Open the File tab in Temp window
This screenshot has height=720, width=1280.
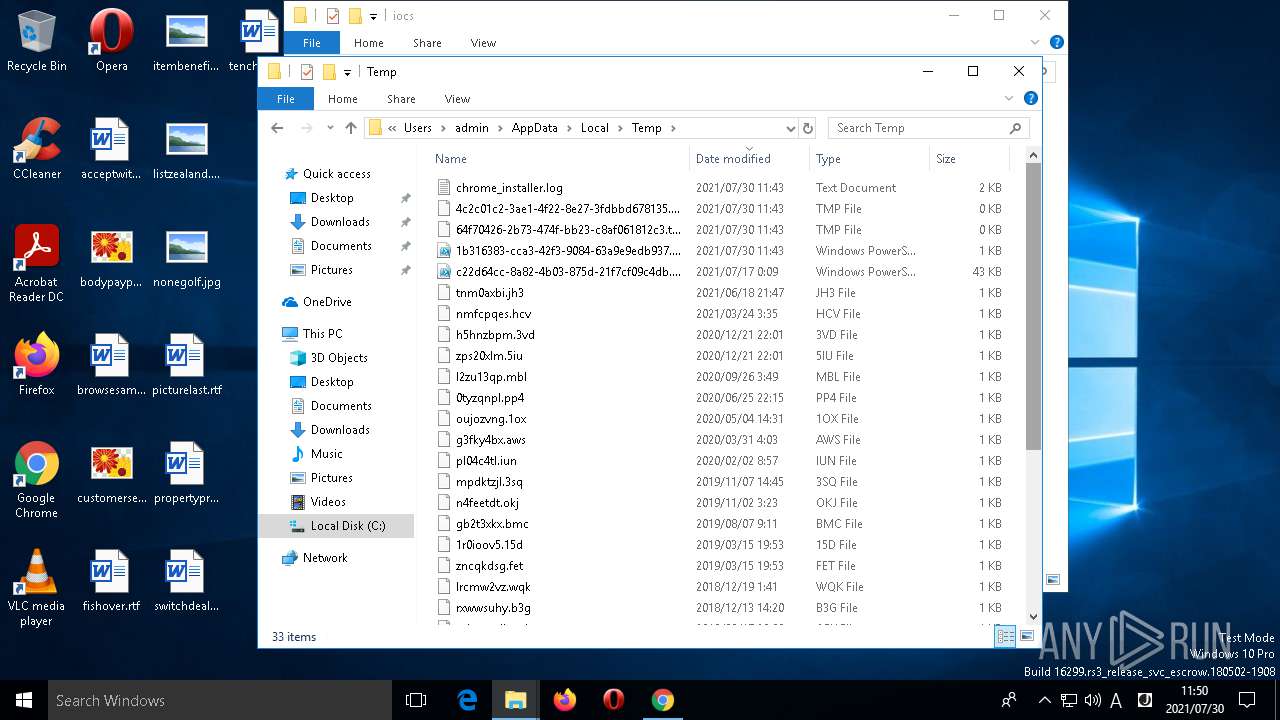point(286,99)
